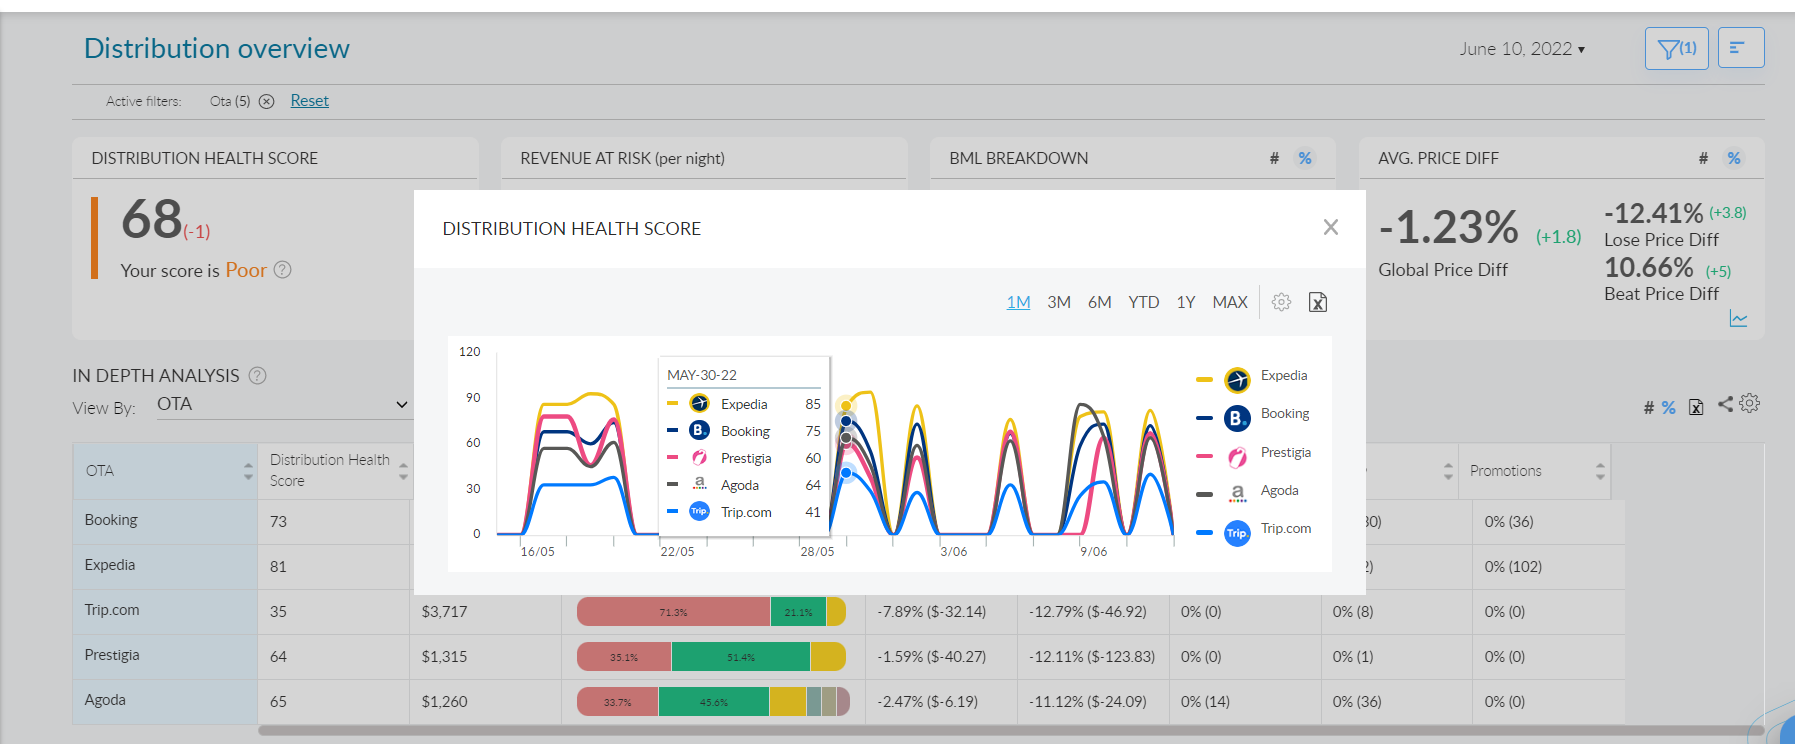This screenshot has width=1795, height=744.
Task: Close the Distribution Health Score popup
Action: (x=1330, y=227)
